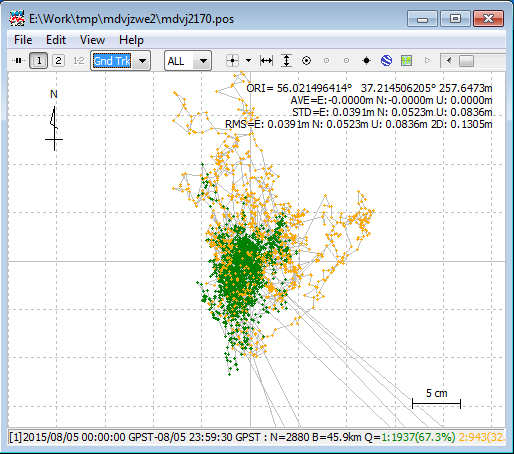Toggle solution 1 display button
Image resolution: width=514 pixels, height=454 pixels.
(x=39, y=61)
